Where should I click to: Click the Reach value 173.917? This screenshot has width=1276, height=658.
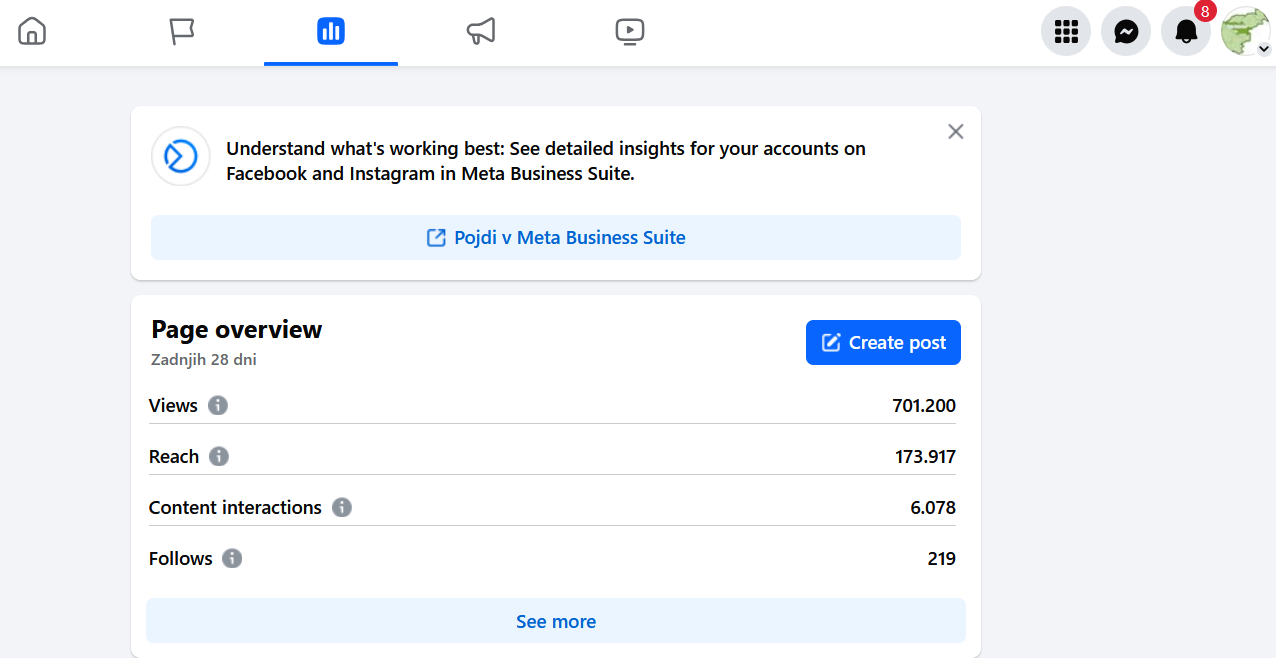pos(925,457)
